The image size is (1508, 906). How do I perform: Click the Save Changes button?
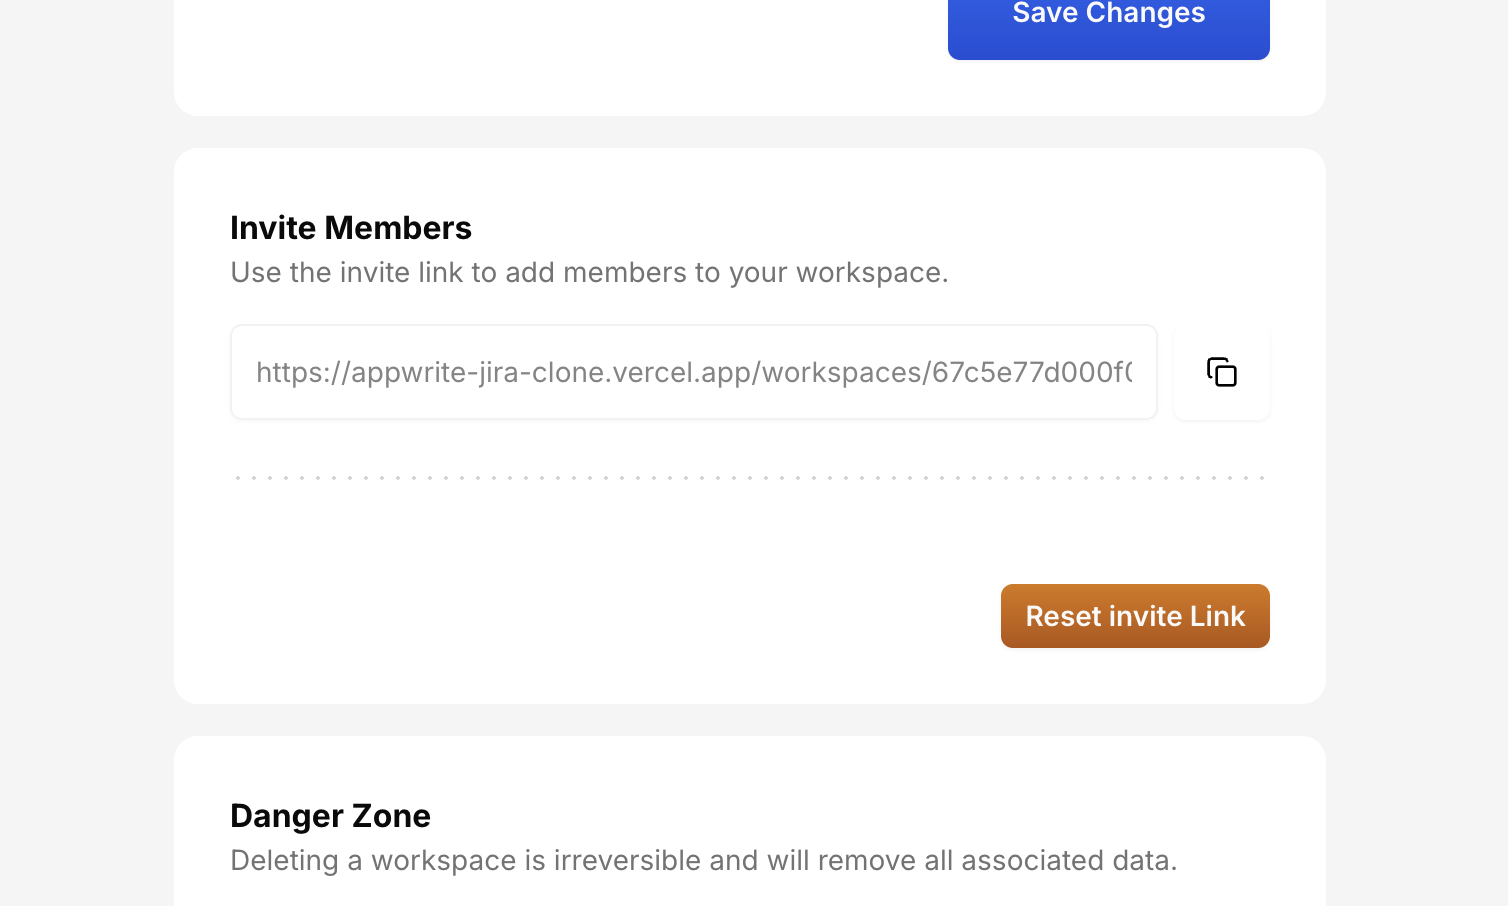[x=1108, y=20]
